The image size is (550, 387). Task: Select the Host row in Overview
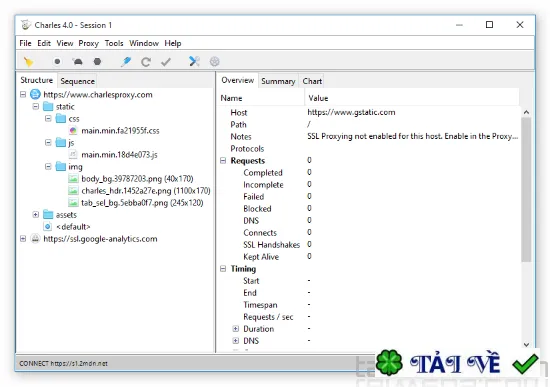369,112
